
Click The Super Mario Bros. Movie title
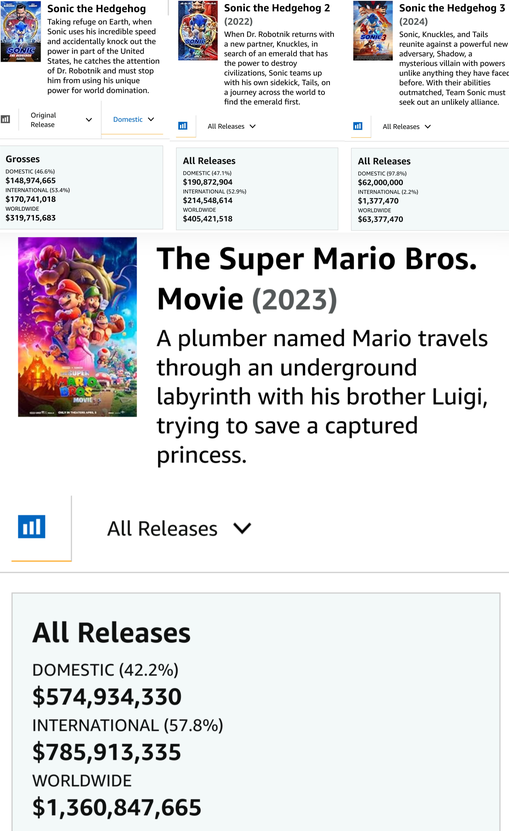click(317, 279)
